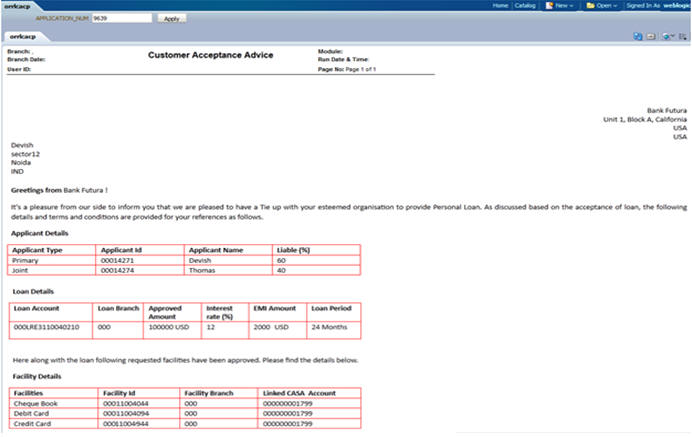
Task: Click the '24 Months' loan period
Action: point(329,327)
